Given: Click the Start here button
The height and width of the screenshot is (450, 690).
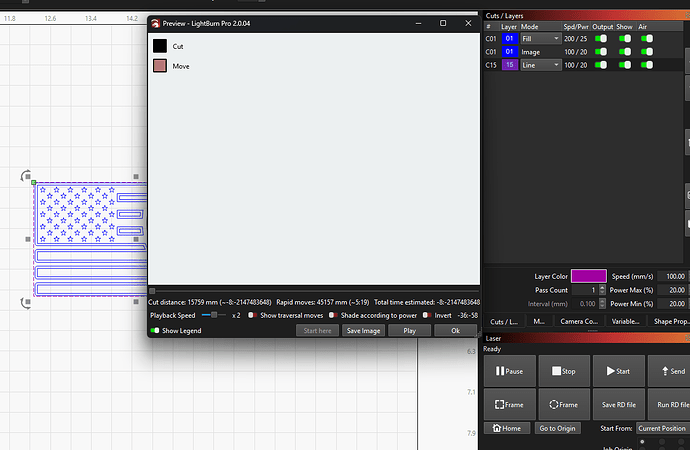Looking at the screenshot, I should click(x=317, y=330).
